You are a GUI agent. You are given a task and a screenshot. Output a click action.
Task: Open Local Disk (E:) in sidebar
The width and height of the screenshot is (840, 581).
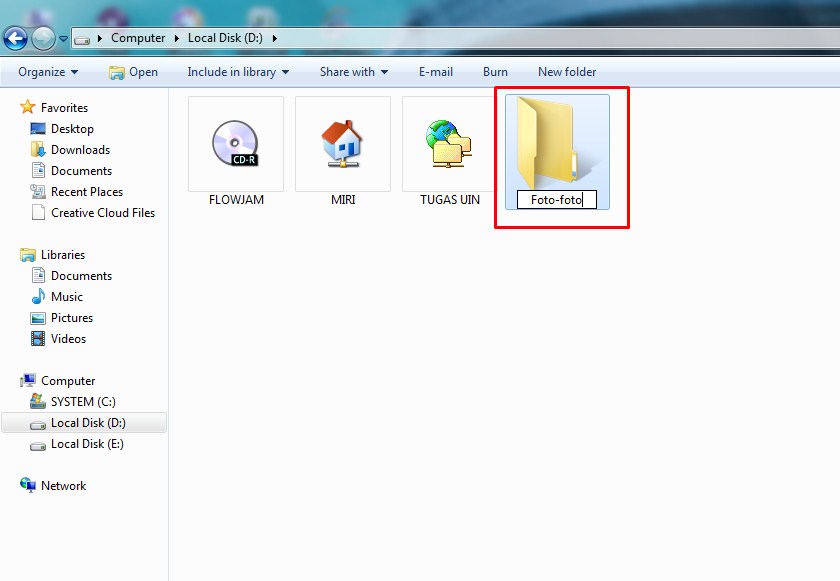tap(87, 444)
